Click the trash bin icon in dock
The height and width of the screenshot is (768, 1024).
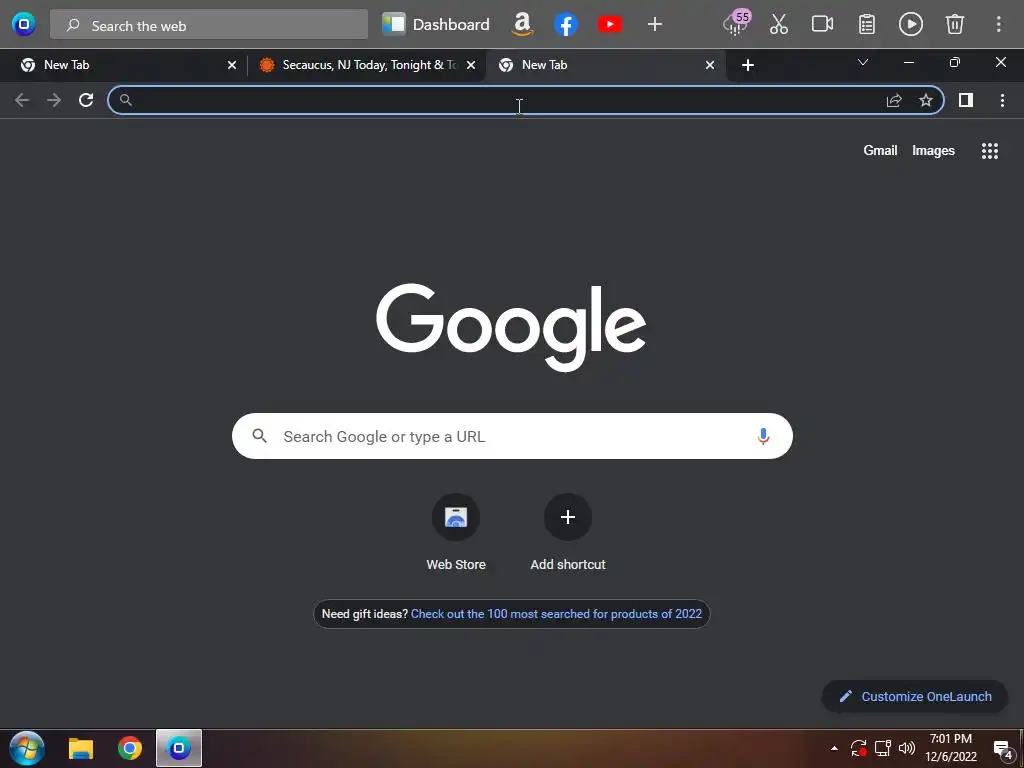point(954,25)
